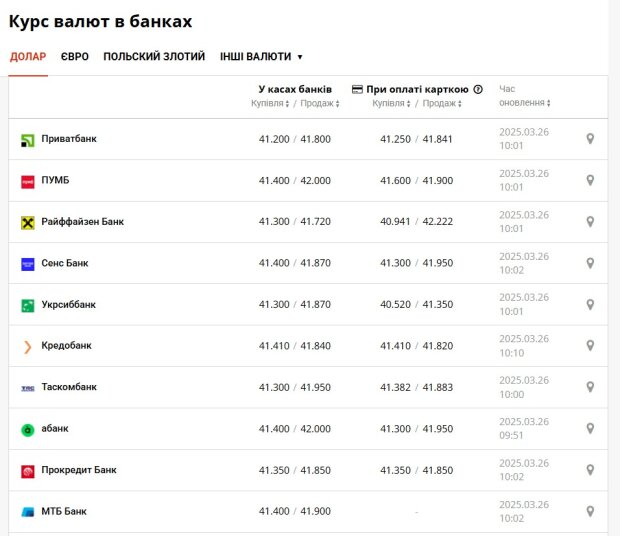The image size is (620, 536).
Task: Open the map pin for MTB Bank
Action: [x=590, y=512]
